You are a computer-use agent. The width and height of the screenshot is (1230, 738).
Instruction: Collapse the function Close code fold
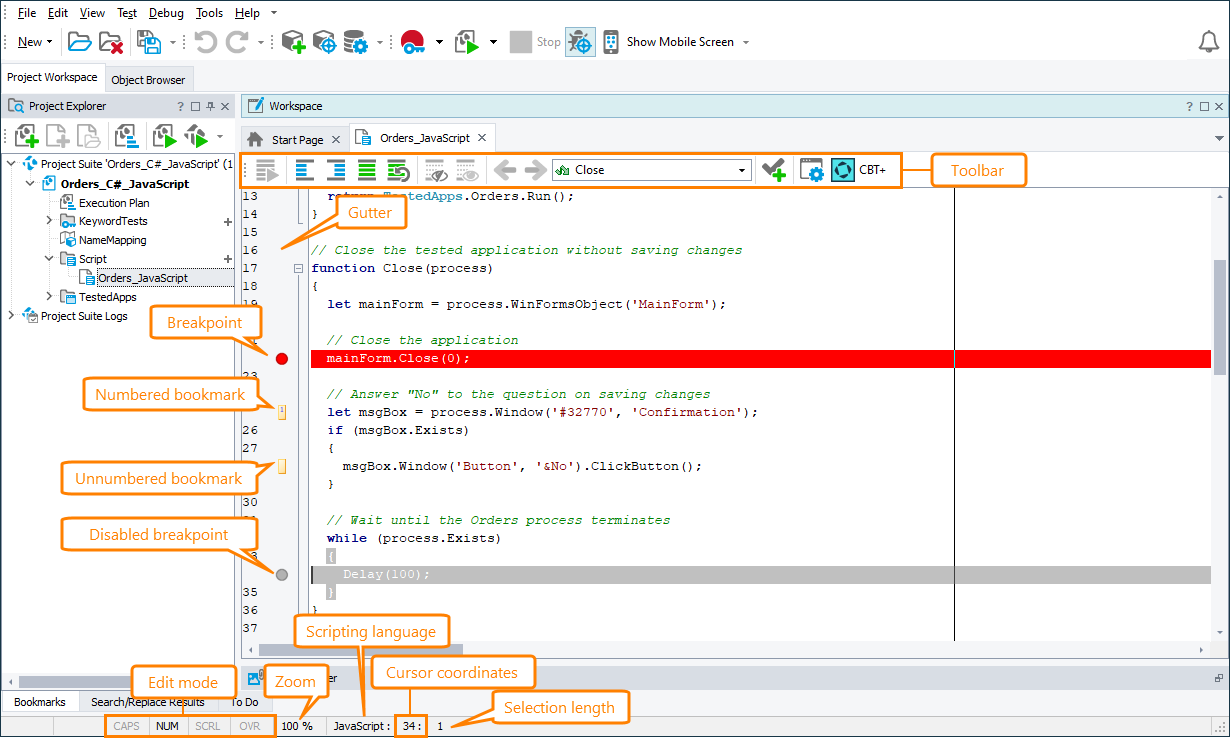[x=298, y=268]
